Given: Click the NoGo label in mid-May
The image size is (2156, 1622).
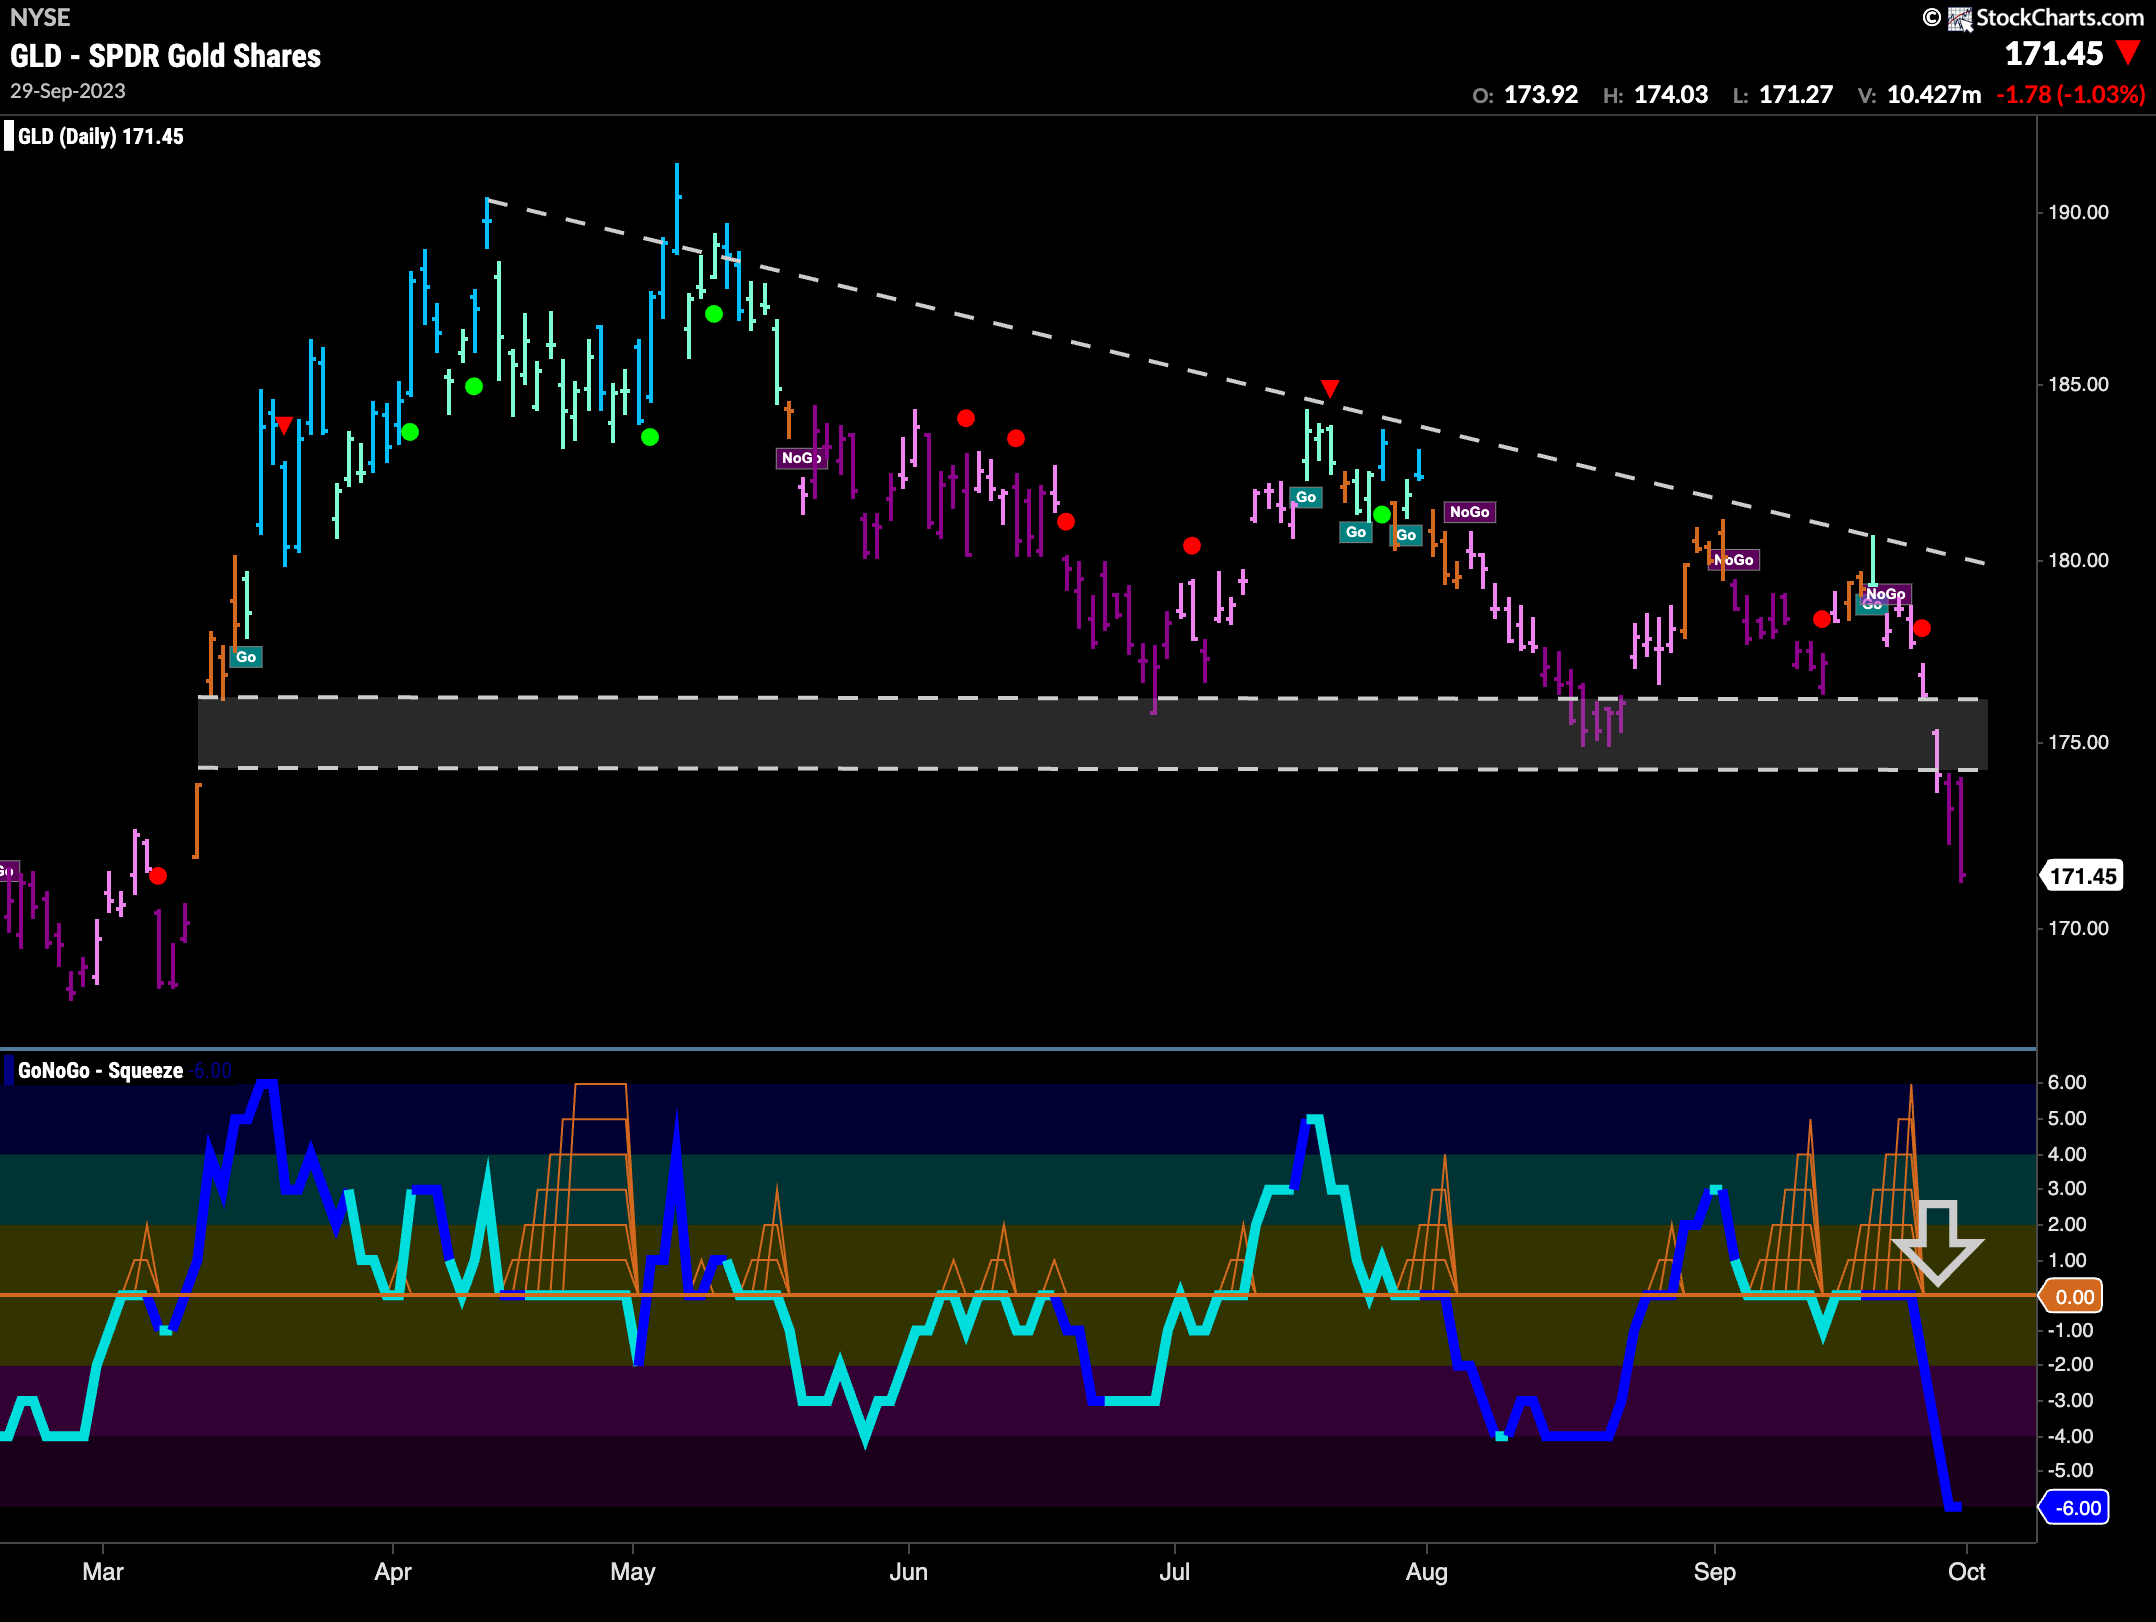Looking at the screenshot, I should [801, 458].
